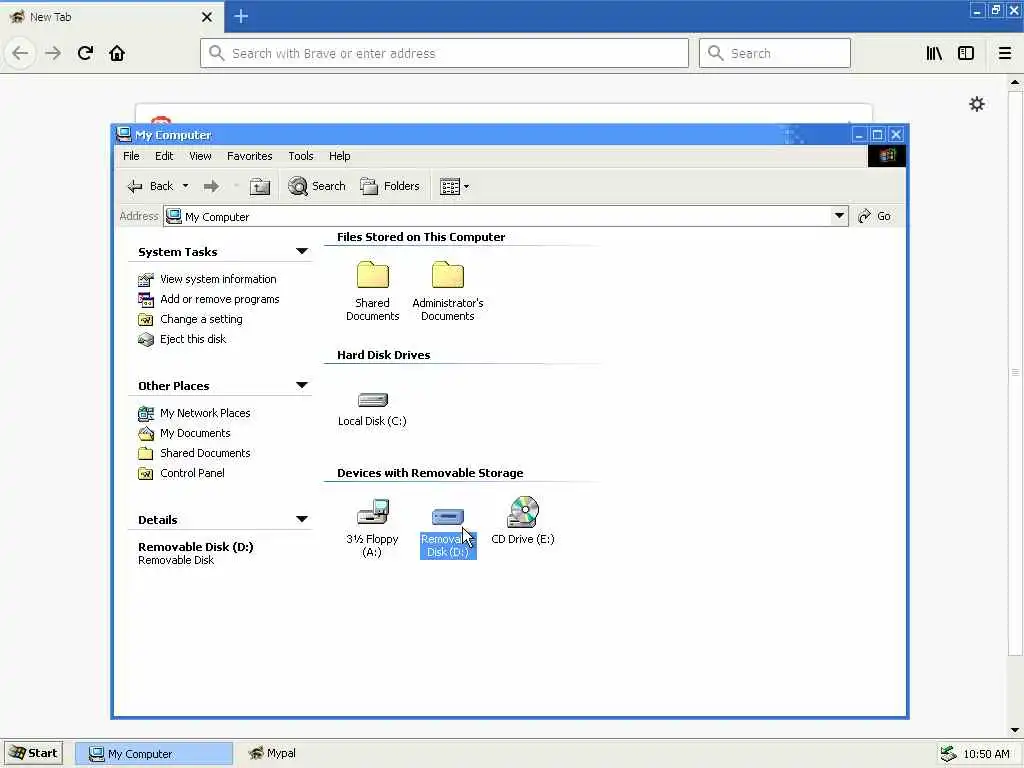Toggle the browser sidebar icon

point(966,53)
